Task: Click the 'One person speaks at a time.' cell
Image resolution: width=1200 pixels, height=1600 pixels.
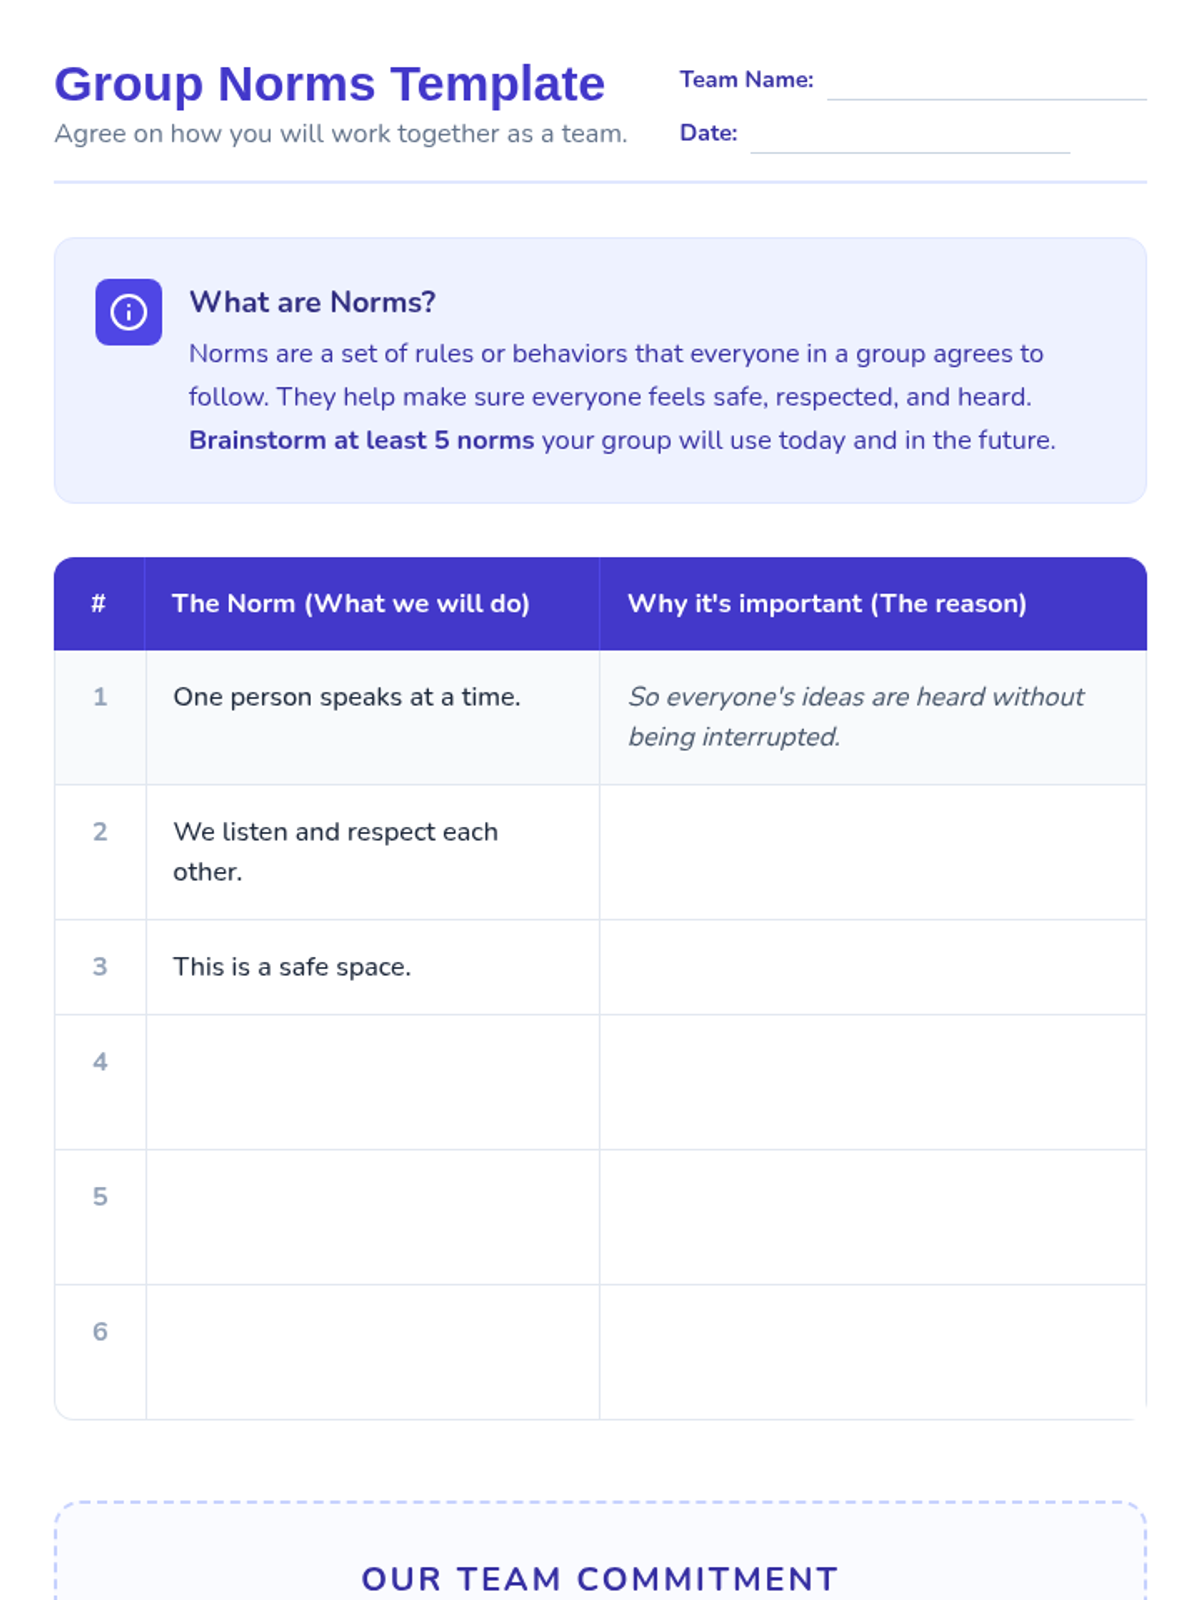Action: coord(372,718)
